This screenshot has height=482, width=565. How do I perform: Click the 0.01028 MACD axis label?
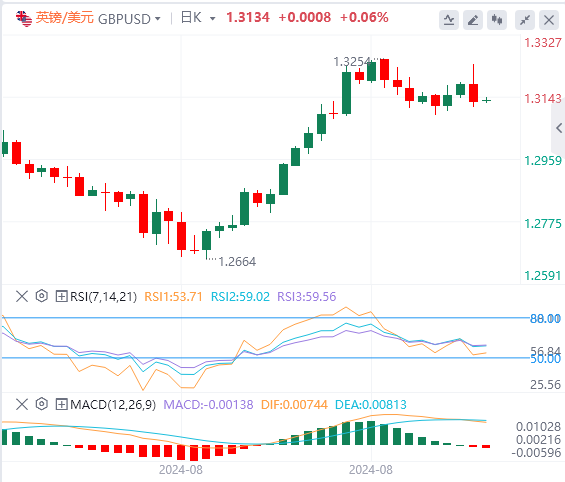pyautogui.click(x=538, y=427)
